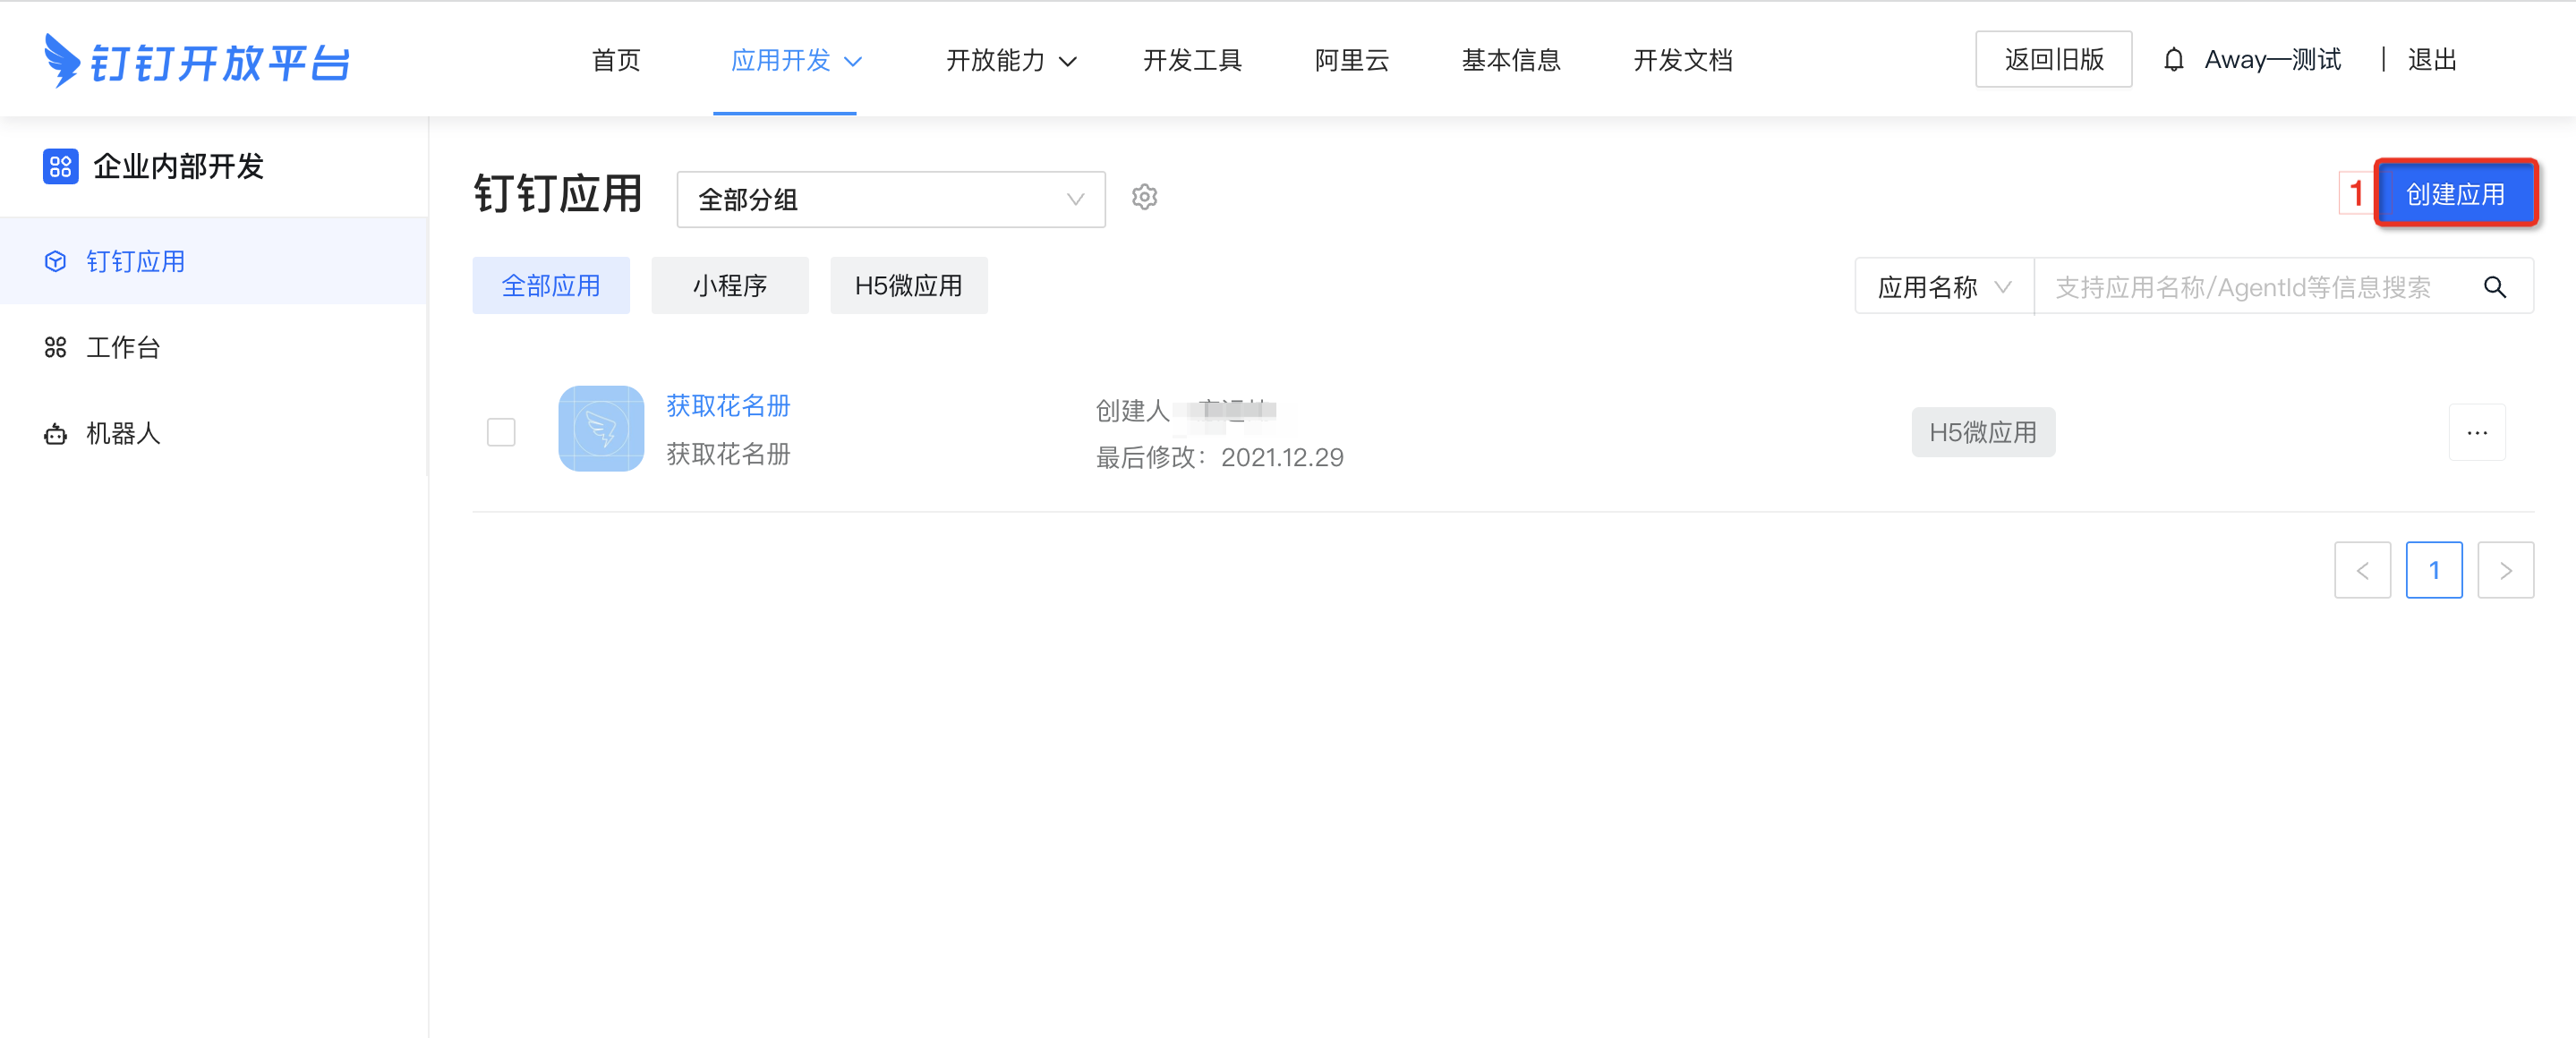Viewport: 2576px width, 1038px height.
Task: Select page 1 in pagination
Action: (2434, 570)
